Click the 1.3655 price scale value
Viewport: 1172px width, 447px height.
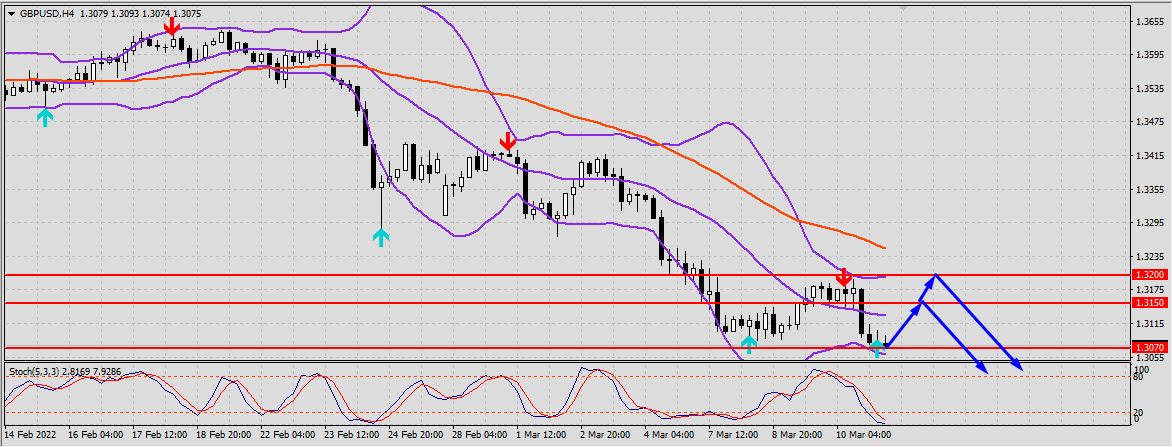click(x=1148, y=21)
